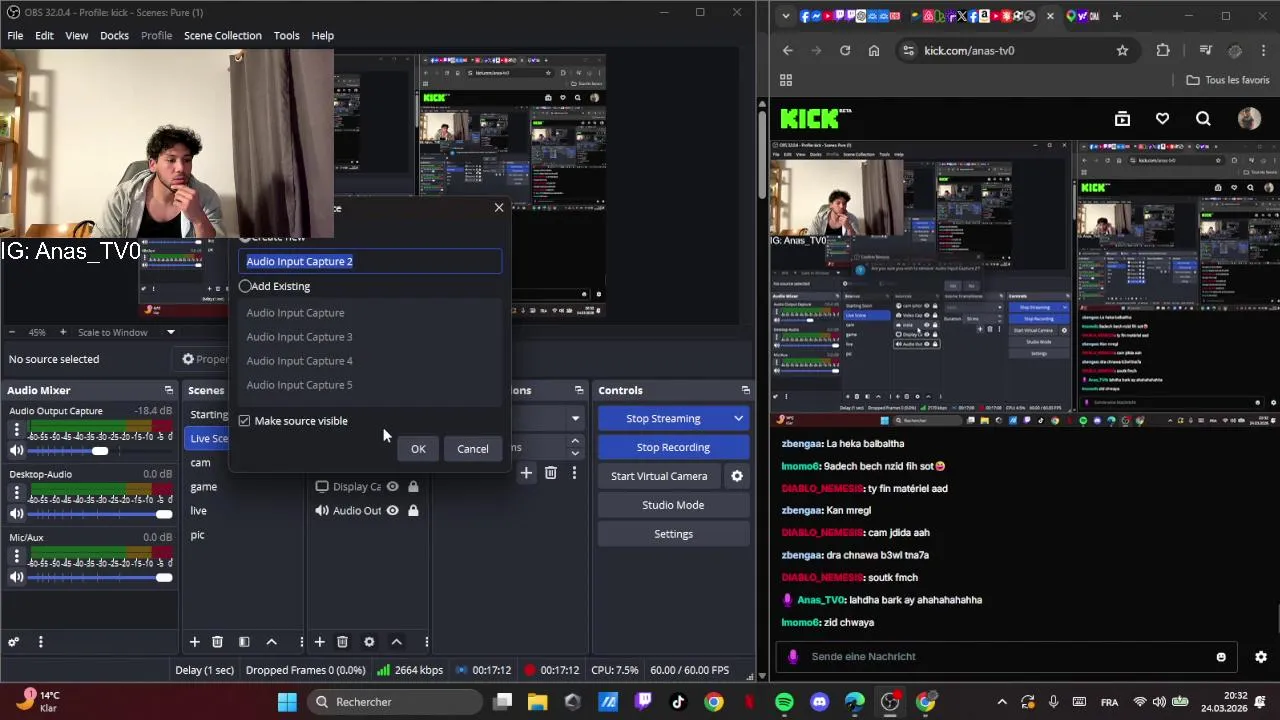Open the File menu in OBS
Viewport: 1280px width, 720px height.
[x=15, y=35]
